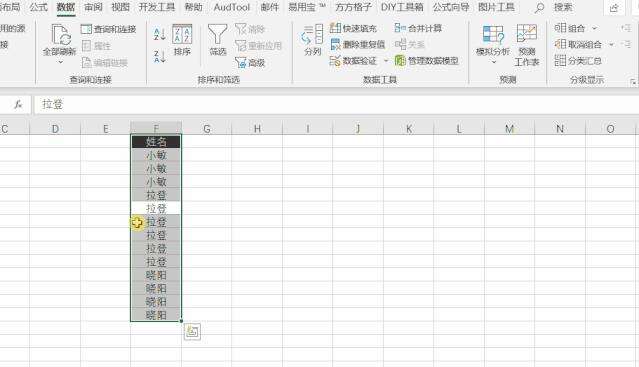Open the 方方格子 add-in tab
This screenshot has height=367, width=639.
[x=353, y=7]
